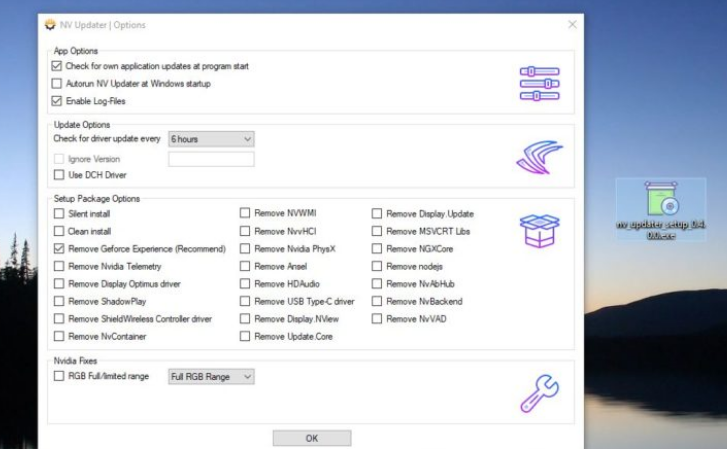
Task: Toggle Enable Log-Files checkbox
Action: (x=57, y=101)
